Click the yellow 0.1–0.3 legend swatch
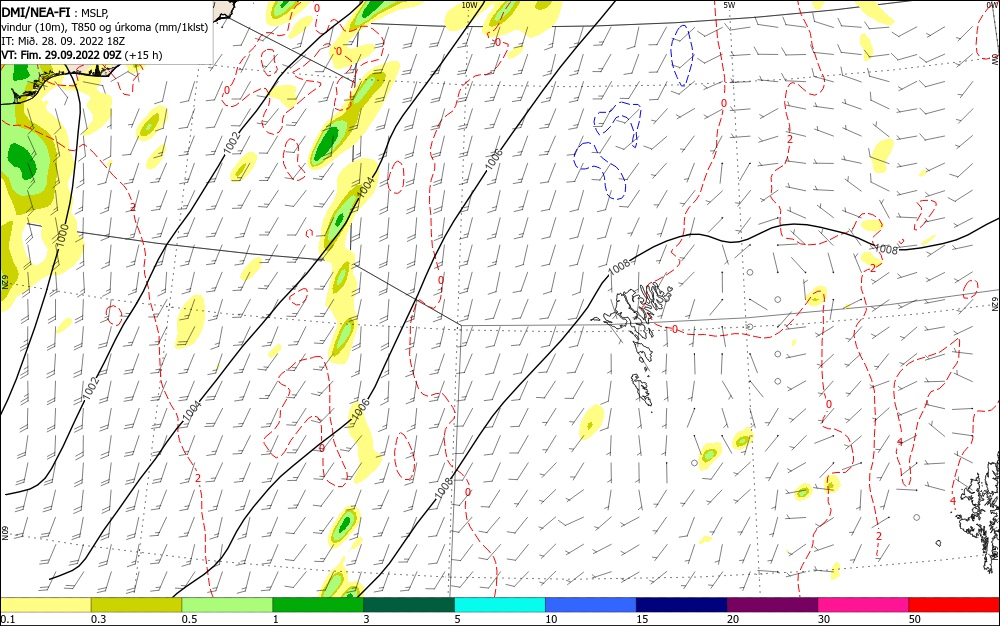The image size is (1000, 626). [x=46, y=604]
